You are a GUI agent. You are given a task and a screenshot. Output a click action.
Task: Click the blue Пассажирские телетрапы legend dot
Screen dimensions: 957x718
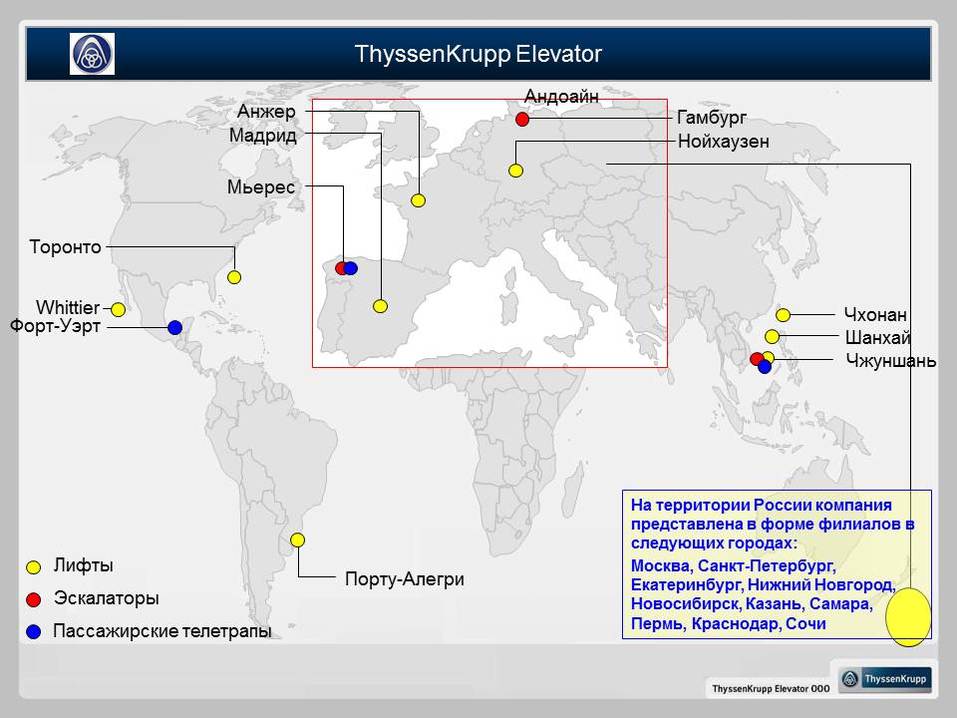pyautogui.click(x=33, y=631)
